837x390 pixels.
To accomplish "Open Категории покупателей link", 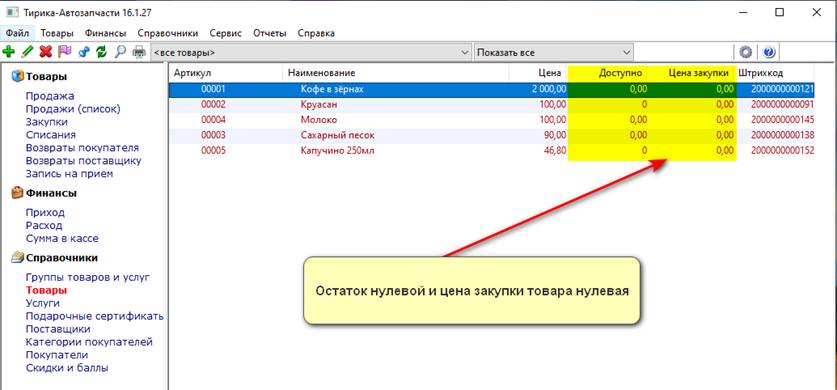I will point(89,342).
